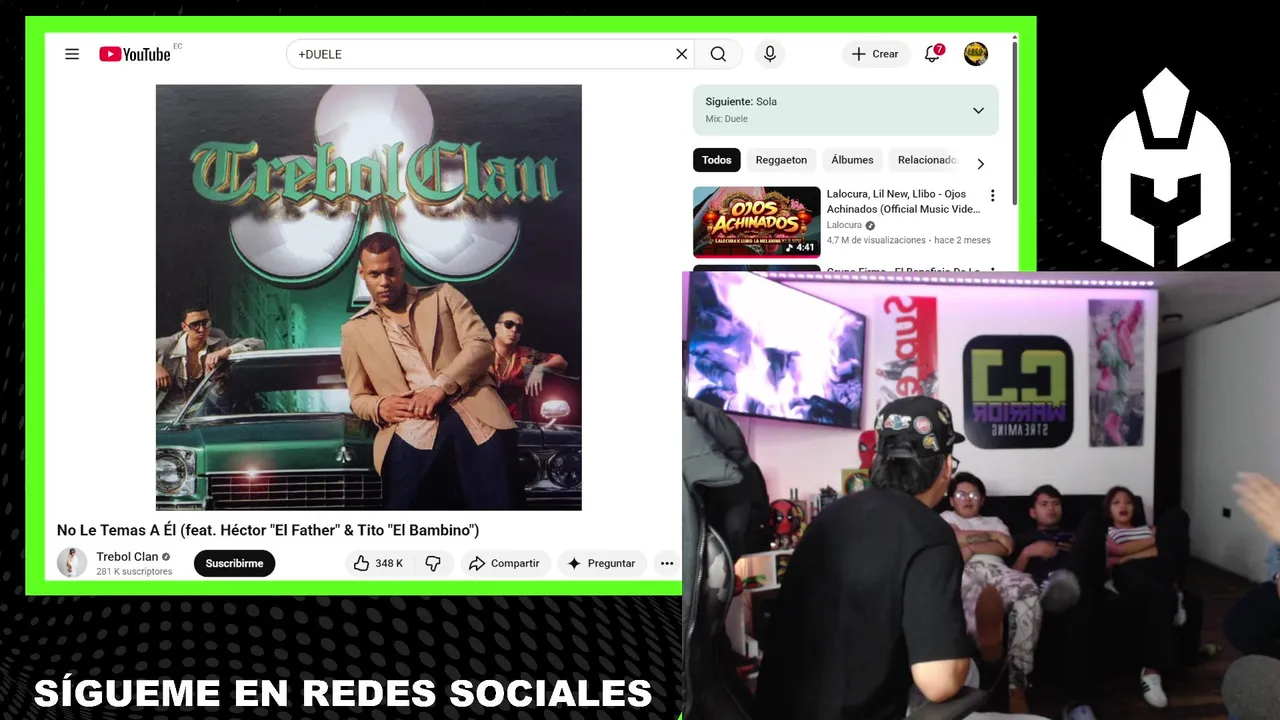The image size is (1280, 720).
Task: Click the 281 K suscriptores text
Action: (134, 572)
